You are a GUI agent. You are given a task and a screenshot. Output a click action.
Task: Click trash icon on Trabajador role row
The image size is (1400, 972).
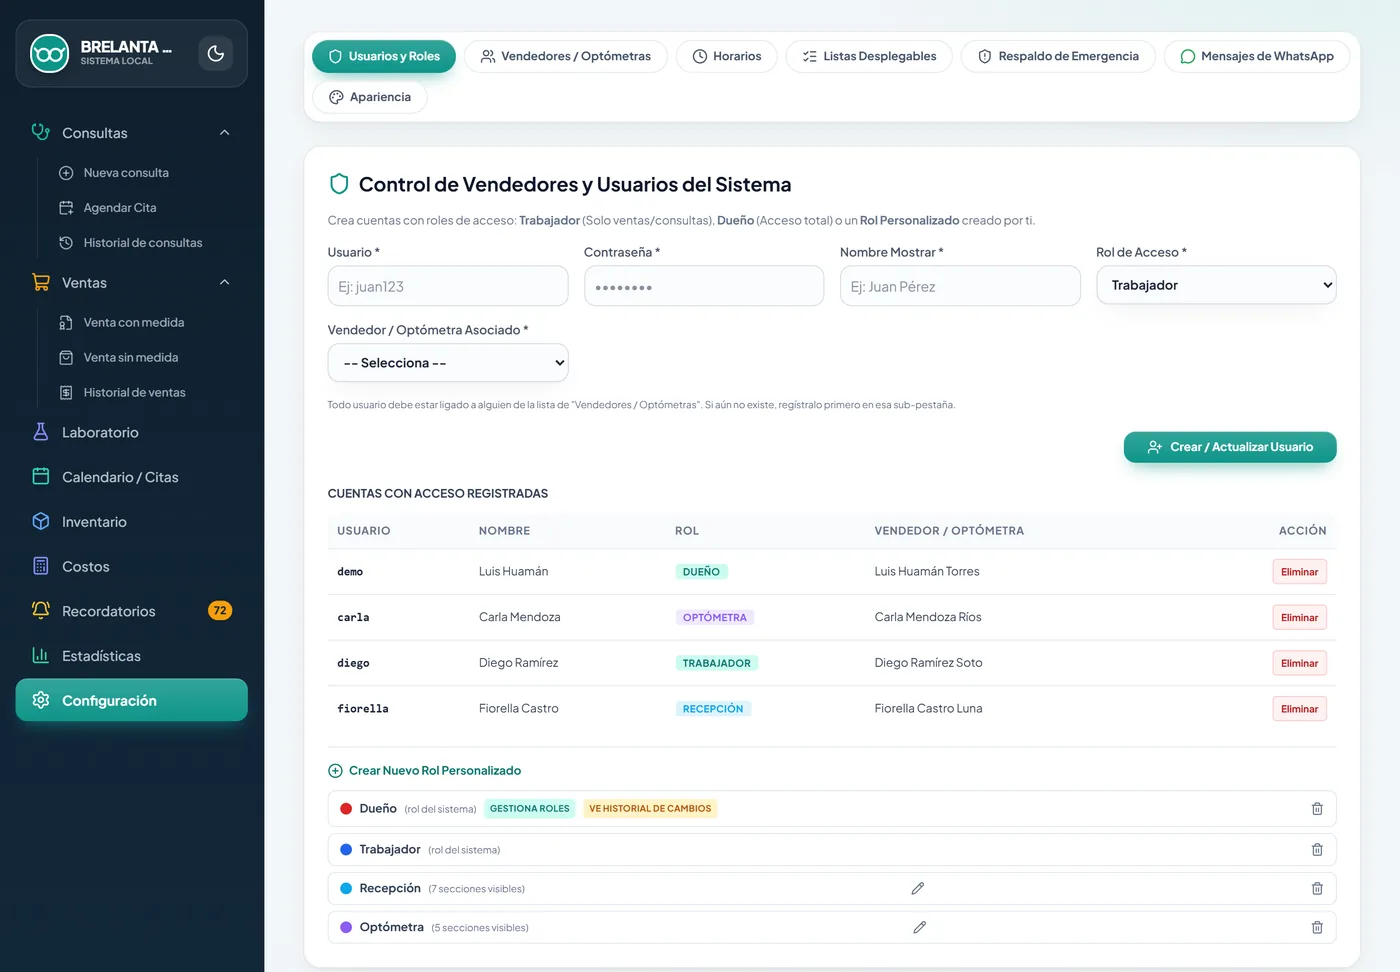coord(1317,849)
